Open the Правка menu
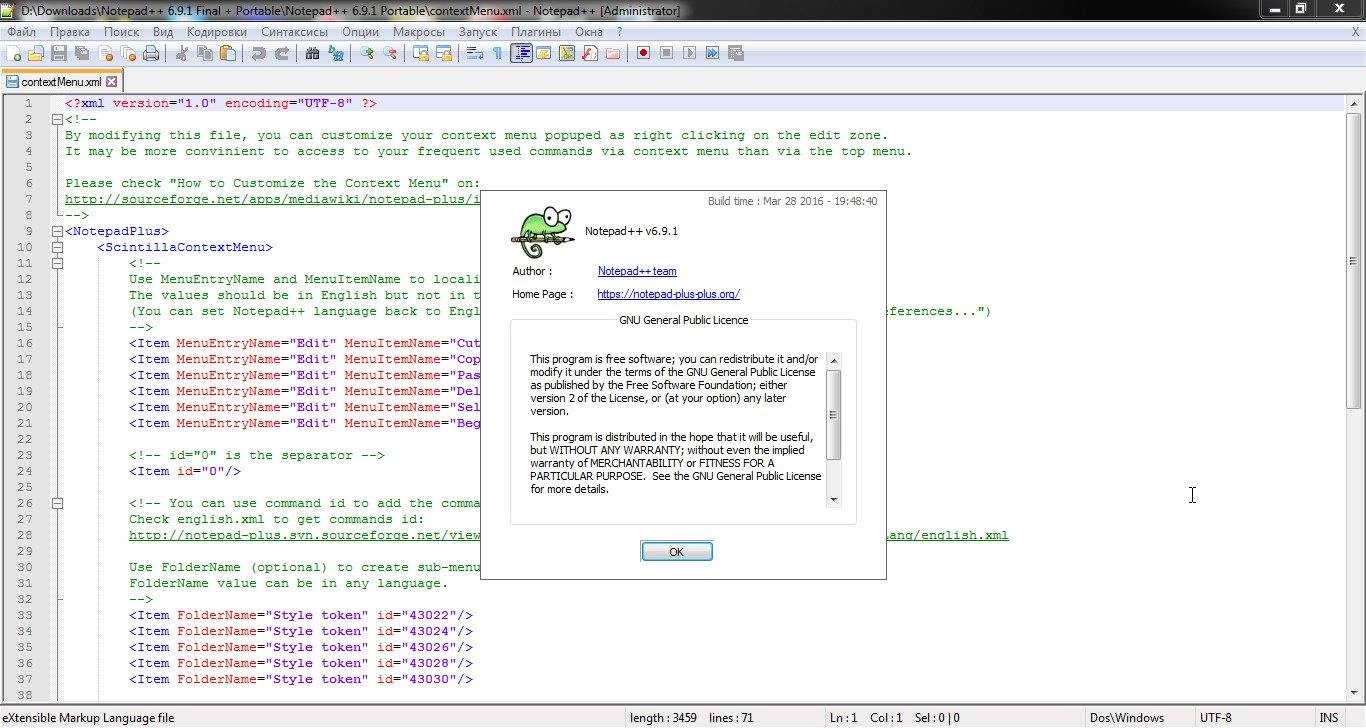The image size is (1366, 728). coord(70,32)
